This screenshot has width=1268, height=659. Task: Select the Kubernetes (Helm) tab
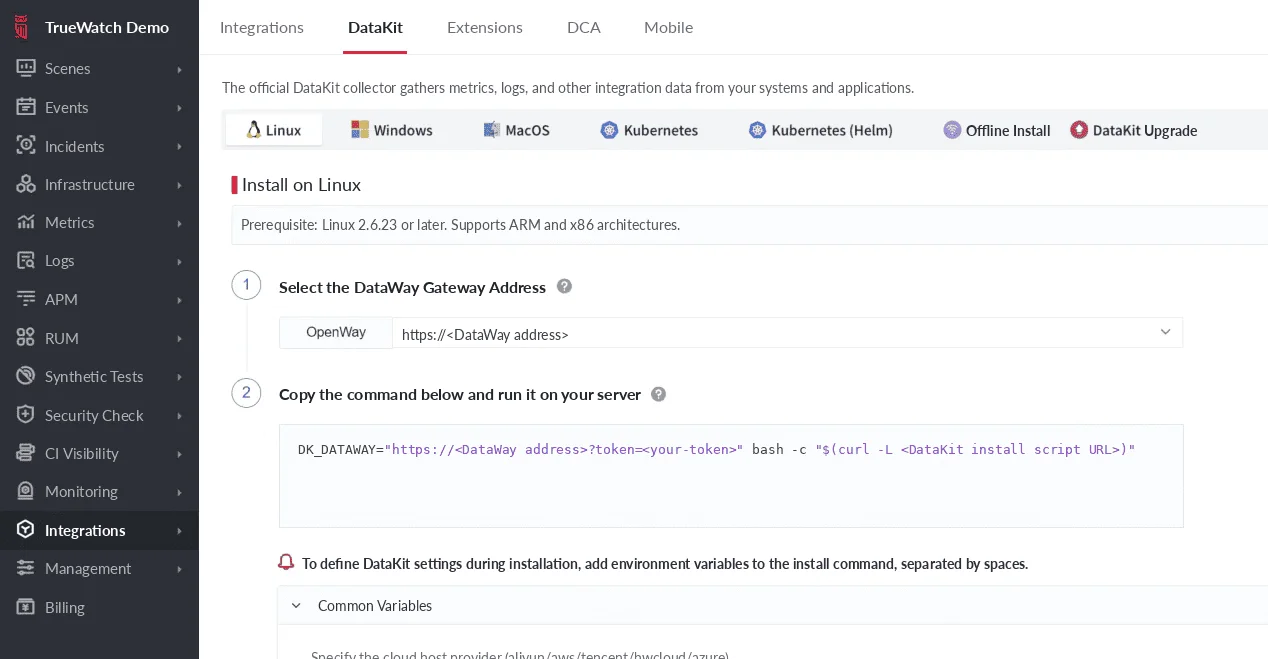(820, 130)
